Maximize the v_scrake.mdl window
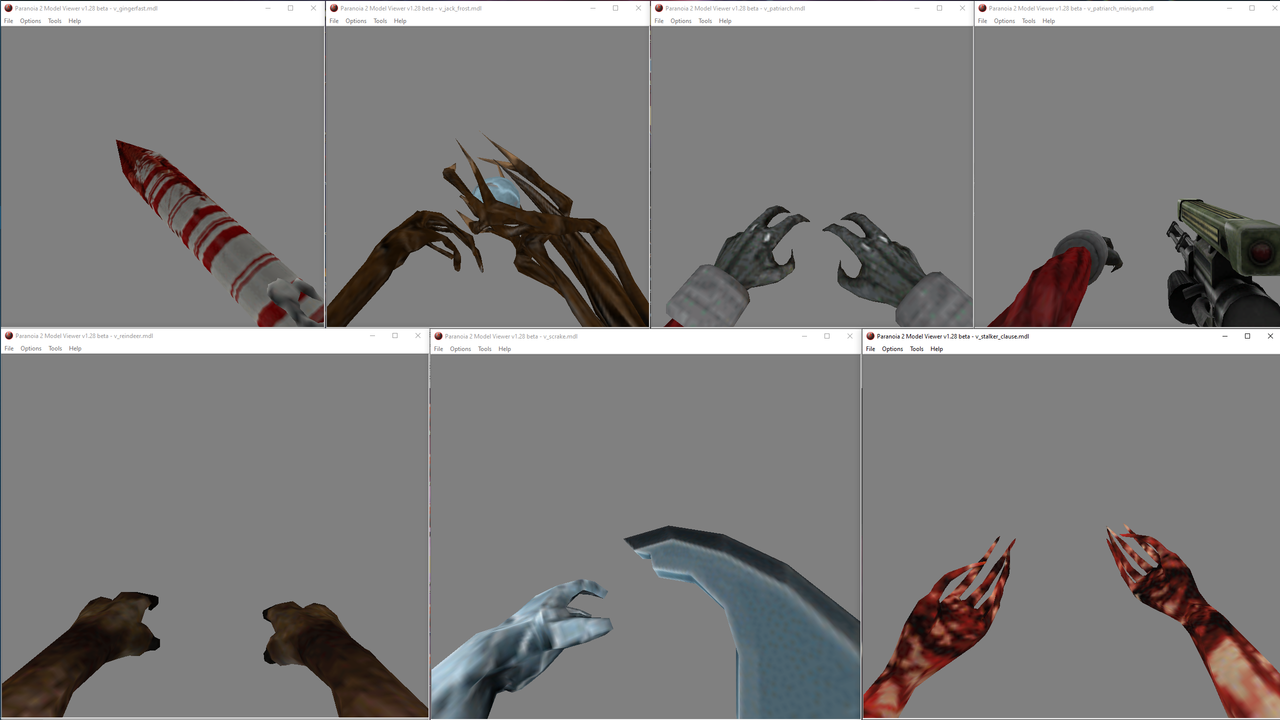This screenshot has width=1280, height=720. pos(827,336)
